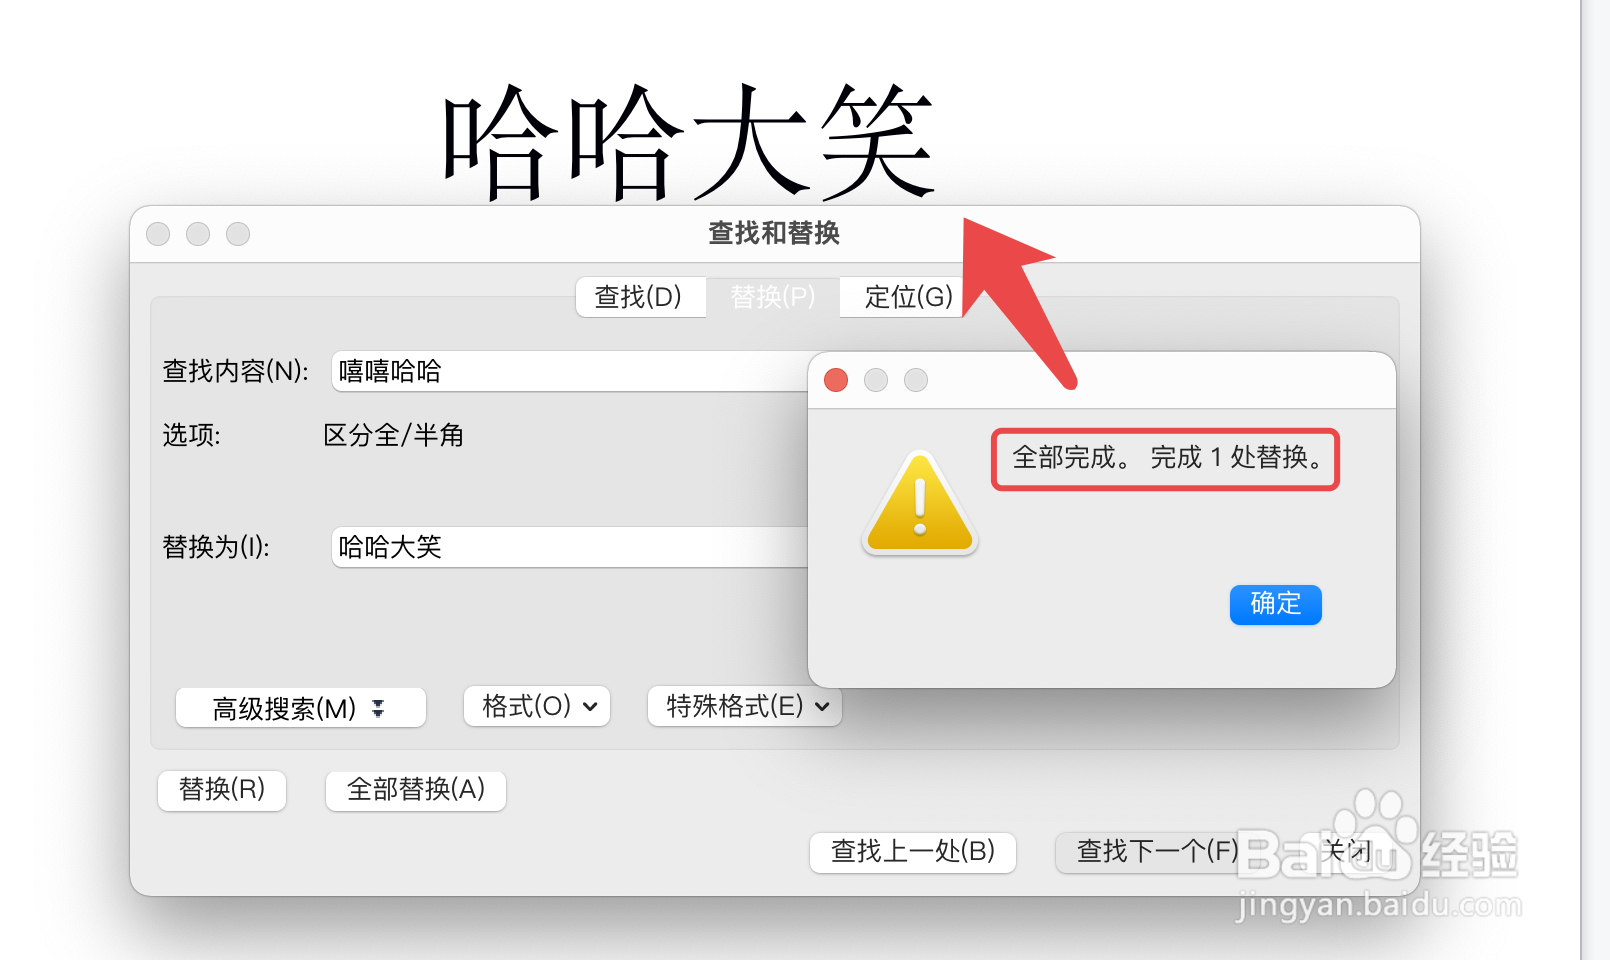Click 查找上一处(B) to find previous
Image resolution: width=1610 pixels, height=960 pixels.
click(913, 852)
